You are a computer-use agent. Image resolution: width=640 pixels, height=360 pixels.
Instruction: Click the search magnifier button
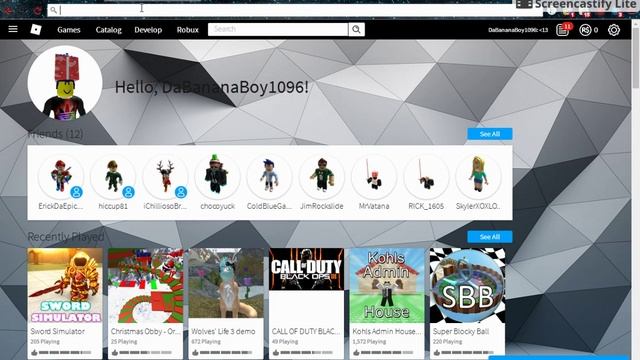(x=356, y=29)
